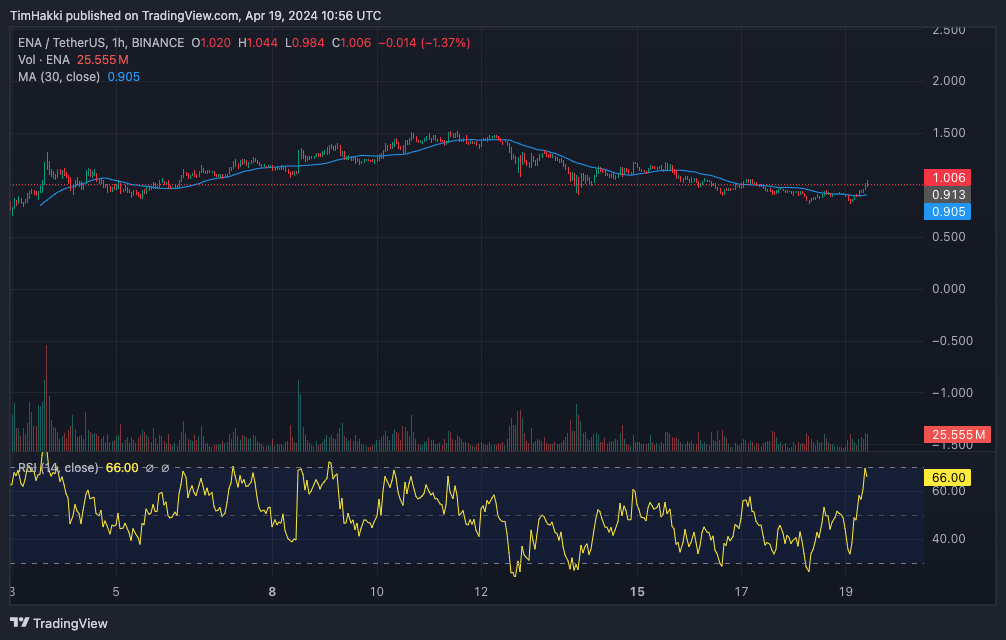Click the yellow 66.00 RSI value label
The width and height of the screenshot is (1006, 640).
(946, 477)
